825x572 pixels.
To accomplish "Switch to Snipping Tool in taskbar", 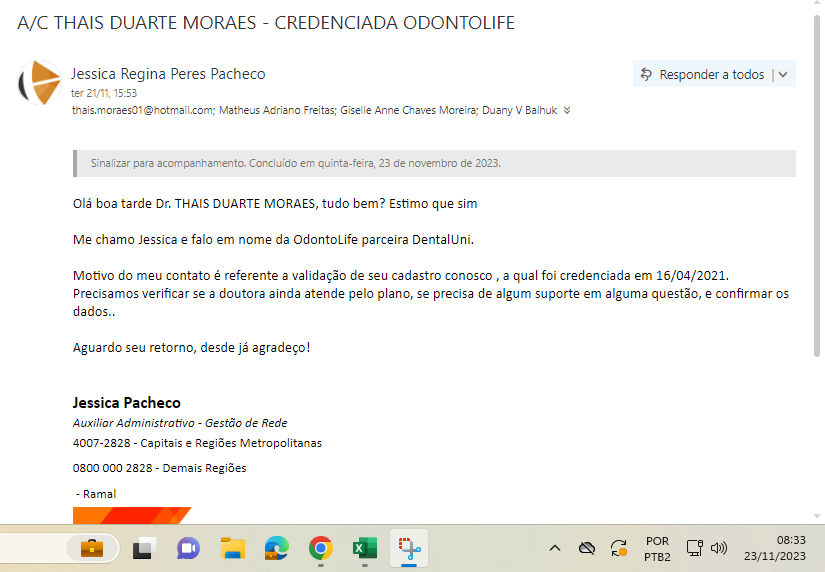I will click(x=409, y=549).
